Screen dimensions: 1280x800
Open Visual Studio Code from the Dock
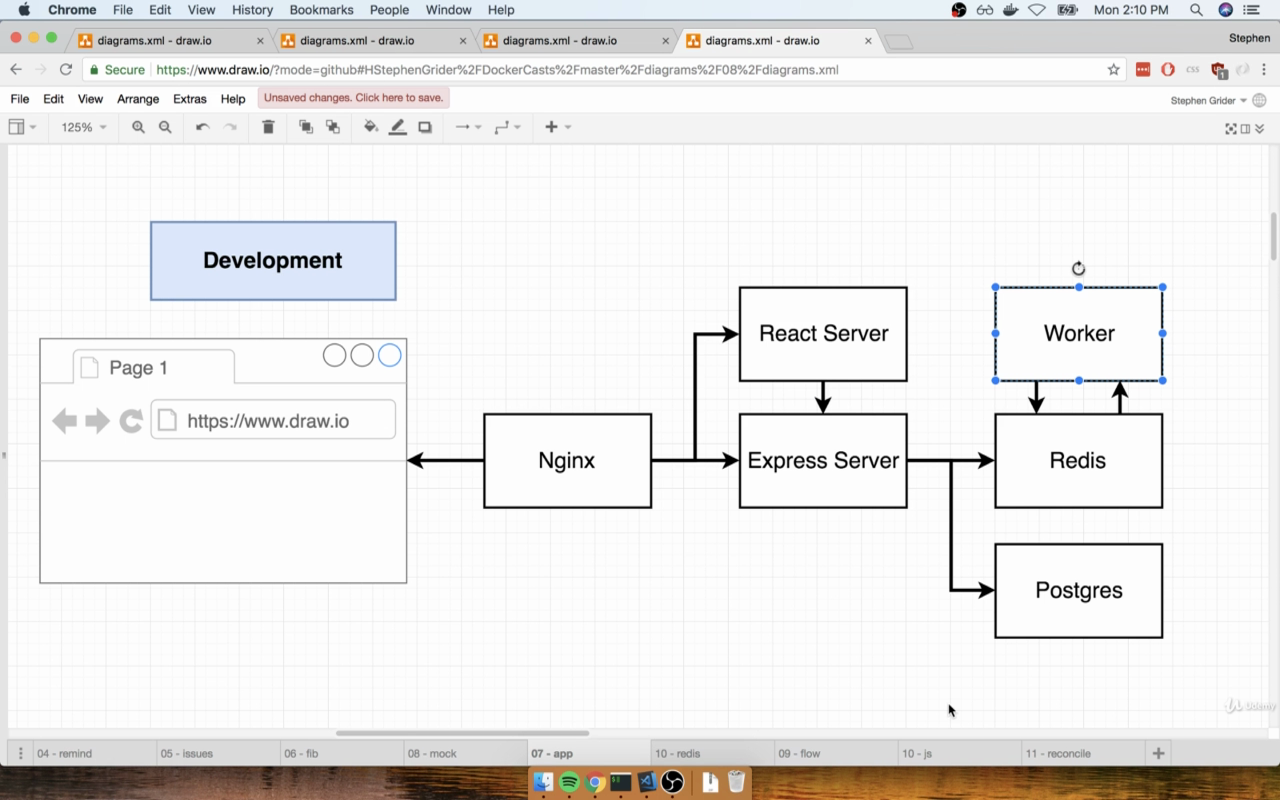click(x=646, y=782)
